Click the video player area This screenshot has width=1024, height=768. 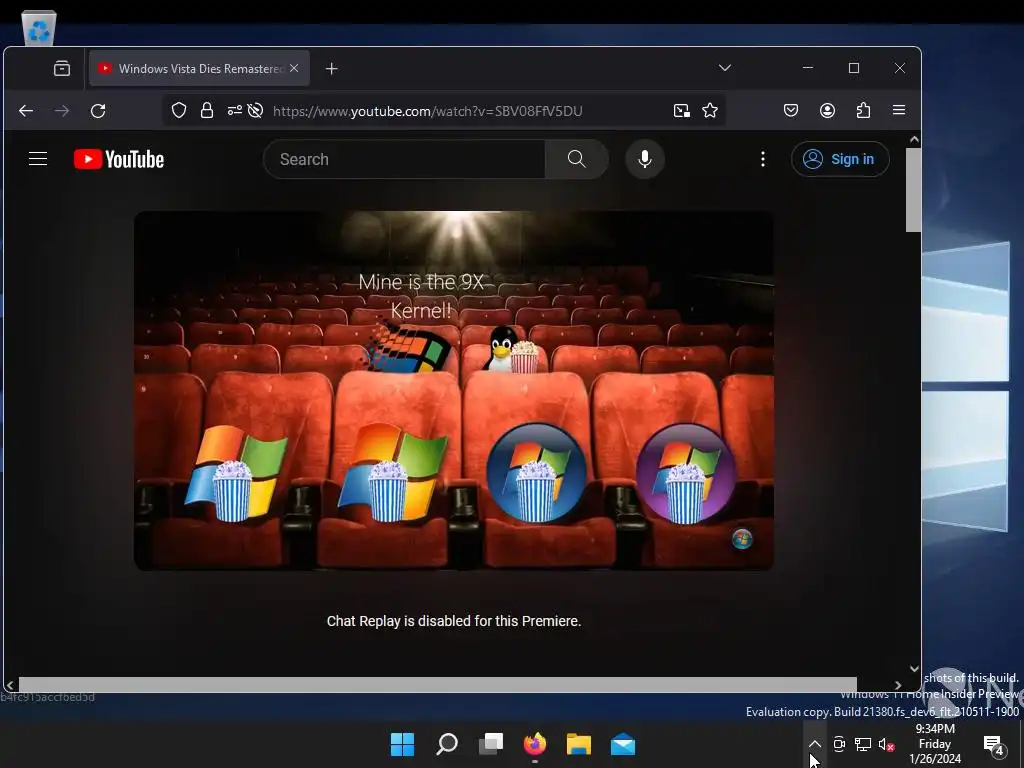coord(454,391)
